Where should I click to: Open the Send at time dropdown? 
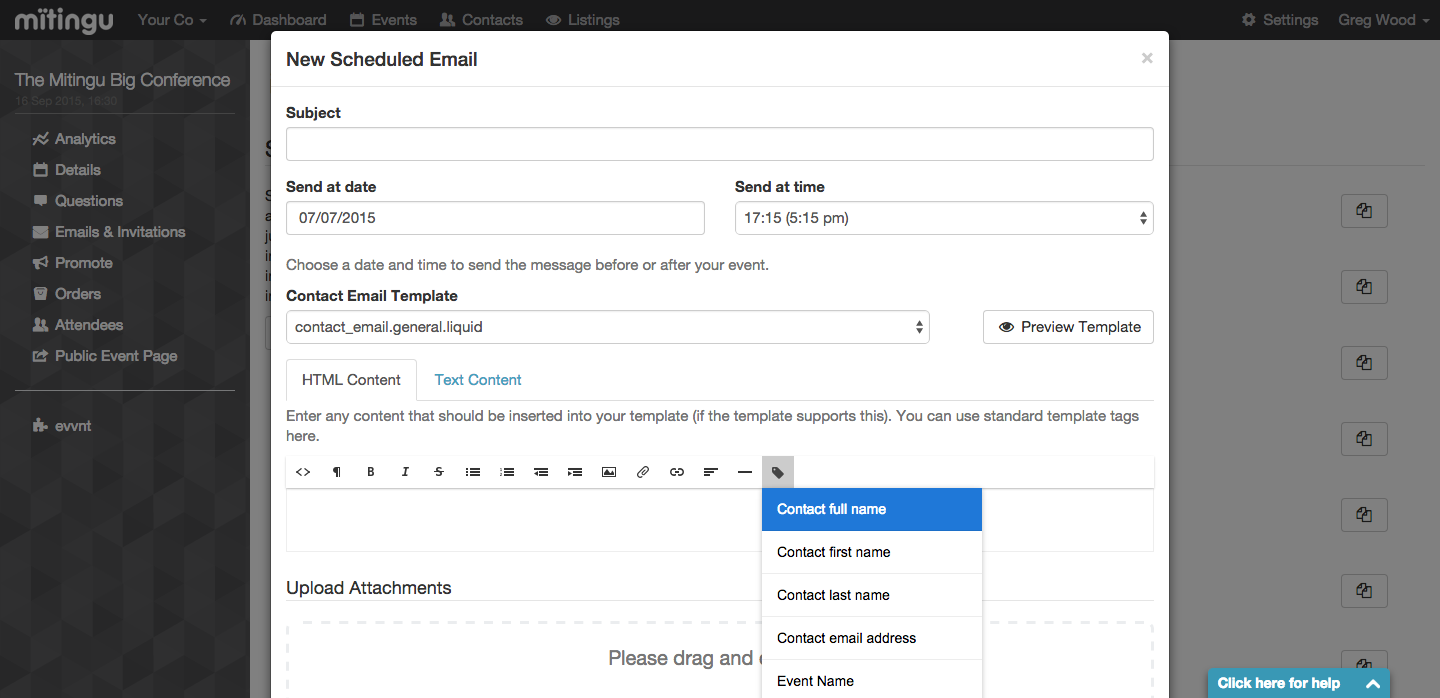[x=944, y=218]
